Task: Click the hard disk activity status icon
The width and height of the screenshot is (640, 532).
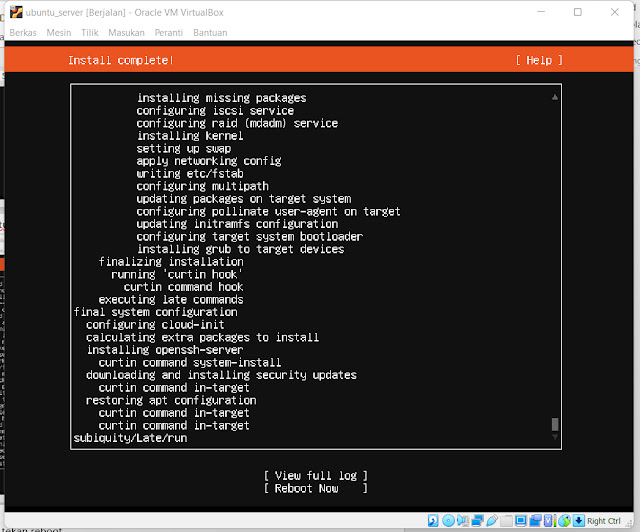Action: click(x=433, y=521)
